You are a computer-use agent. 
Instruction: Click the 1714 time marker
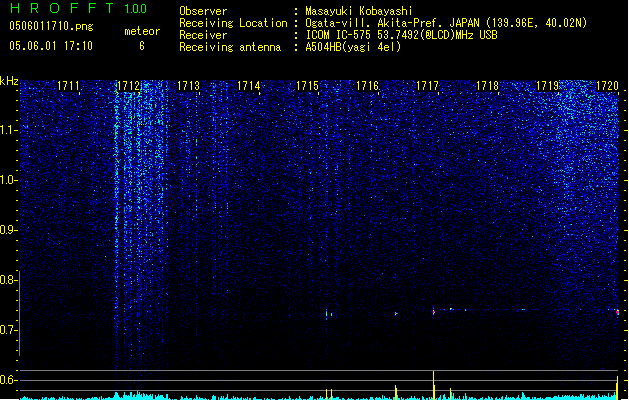248,86
